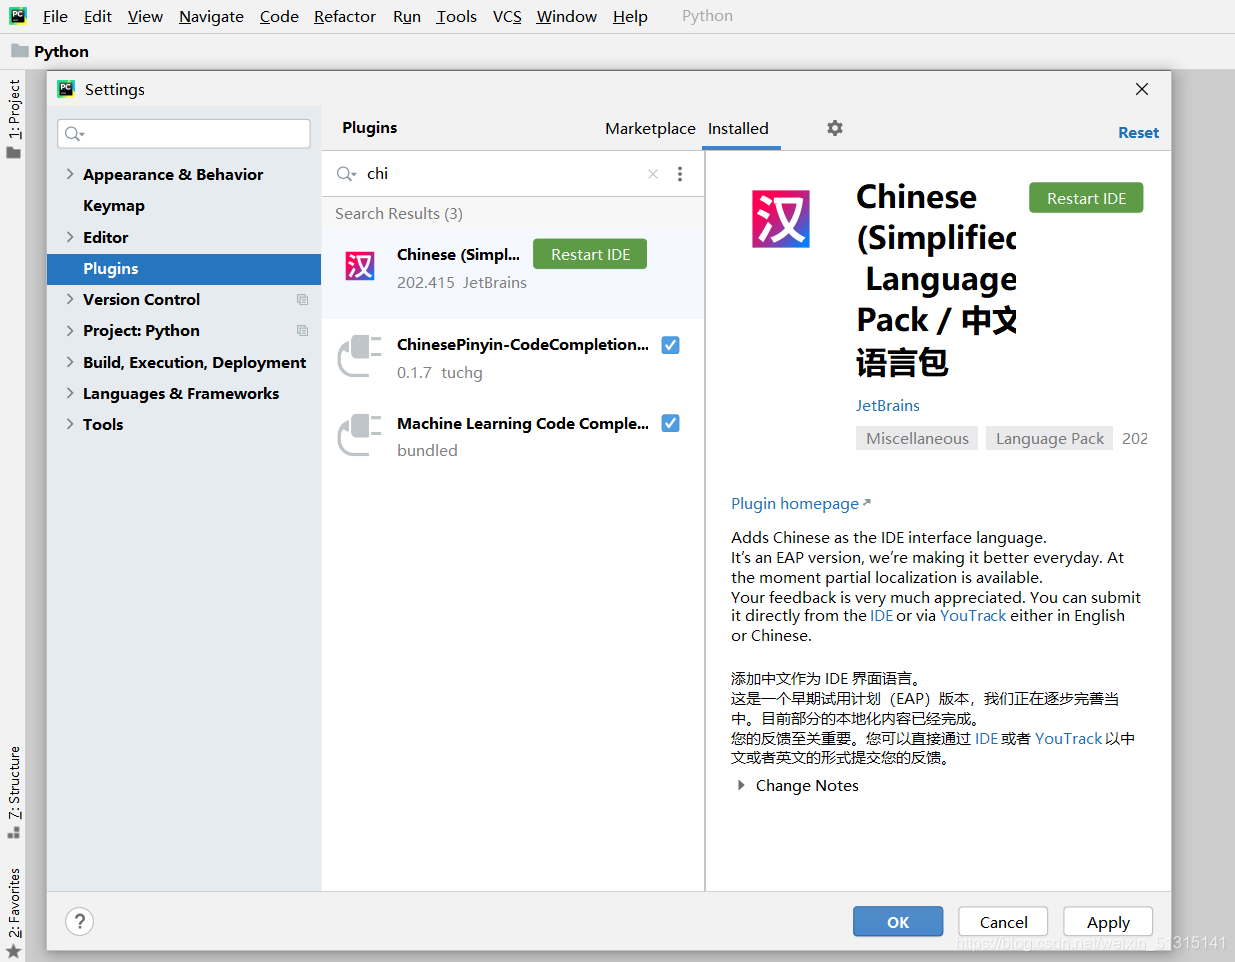This screenshot has width=1235, height=962.
Task: Open the Code menu
Action: click(279, 16)
